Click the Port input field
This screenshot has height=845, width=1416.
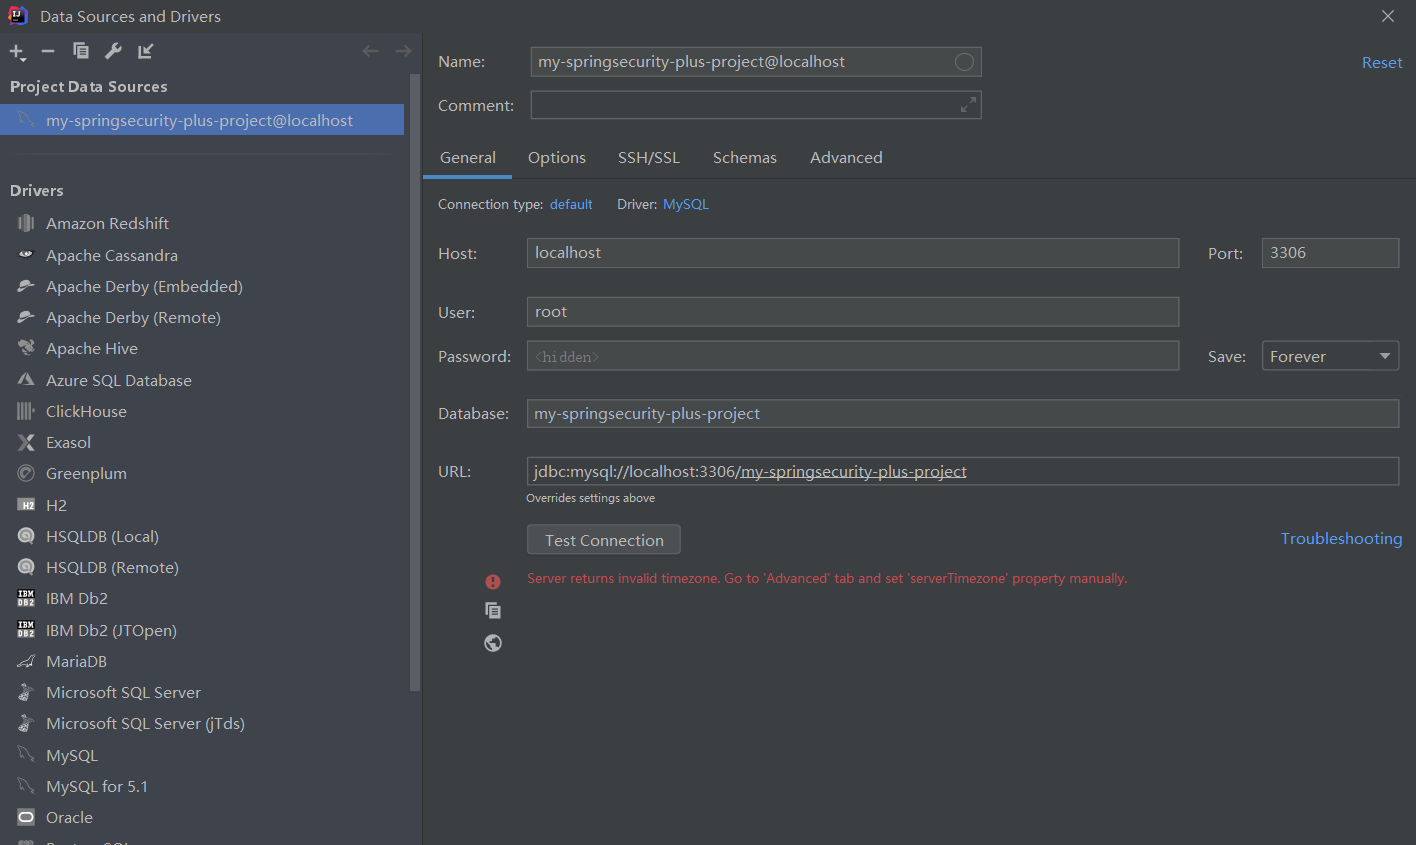(1330, 253)
